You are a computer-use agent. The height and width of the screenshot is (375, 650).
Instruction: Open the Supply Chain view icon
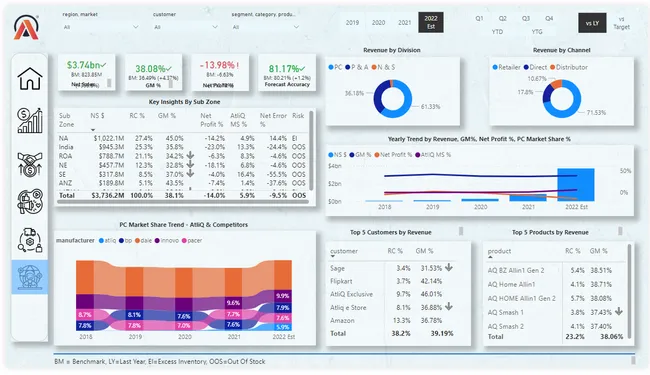[x=30, y=240]
